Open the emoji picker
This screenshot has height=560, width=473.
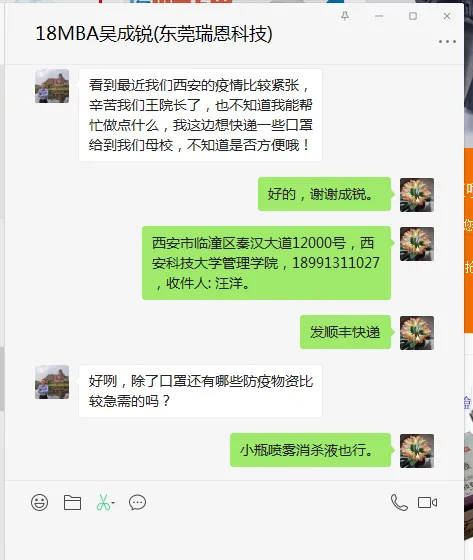click(x=39, y=502)
